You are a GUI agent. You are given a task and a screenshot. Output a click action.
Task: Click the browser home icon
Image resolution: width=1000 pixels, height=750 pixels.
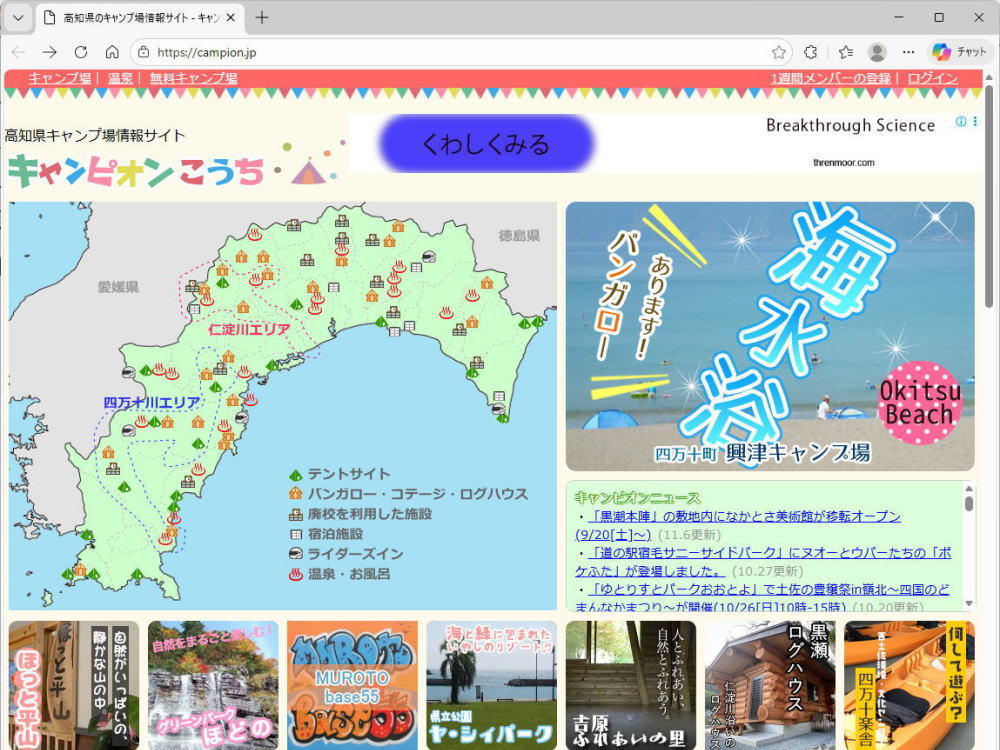pyautogui.click(x=112, y=52)
